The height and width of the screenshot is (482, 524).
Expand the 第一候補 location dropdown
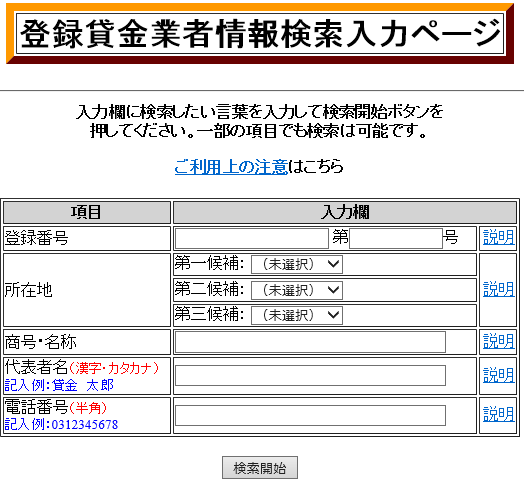coord(297,264)
